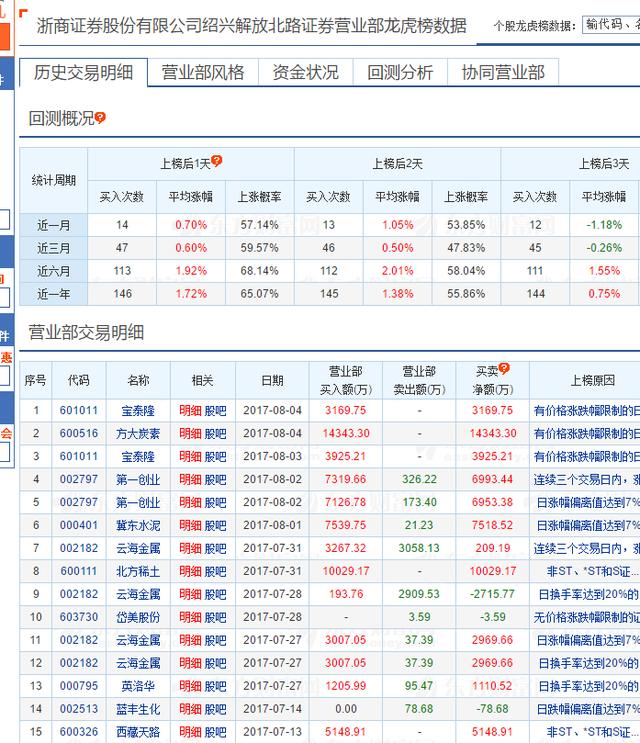
Task: Open stock code 603730
Action: click(79, 617)
